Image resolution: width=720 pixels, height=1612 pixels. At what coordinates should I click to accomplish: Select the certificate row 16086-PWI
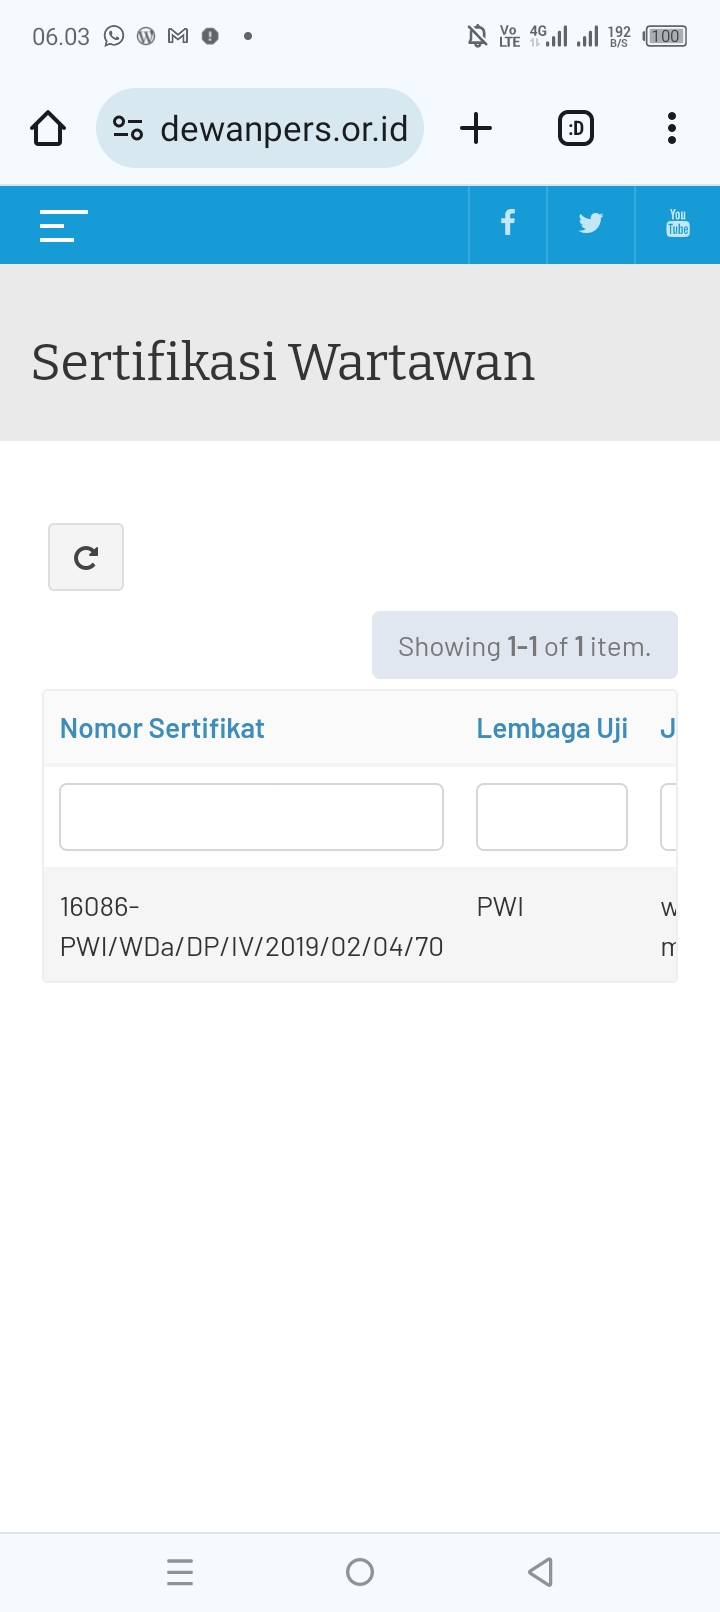[360, 926]
